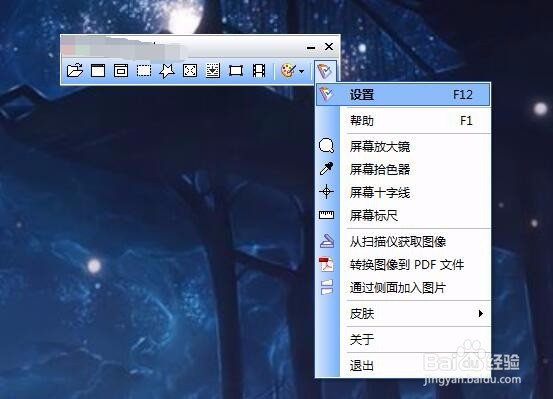This screenshot has height=399, width=553.
Task: Capture full screen toolbar icon
Action: click(190, 71)
